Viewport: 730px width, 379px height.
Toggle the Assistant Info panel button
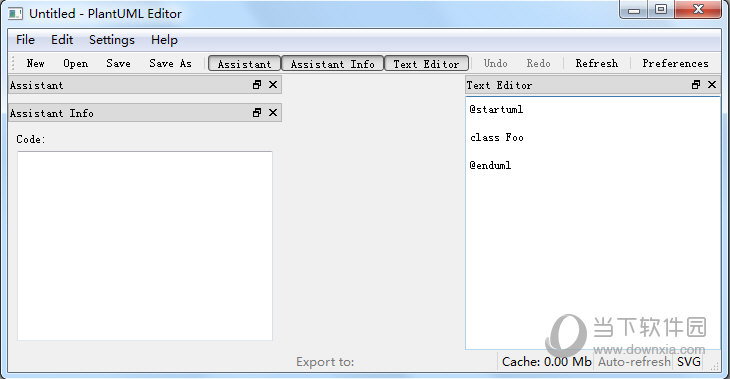click(332, 64)
